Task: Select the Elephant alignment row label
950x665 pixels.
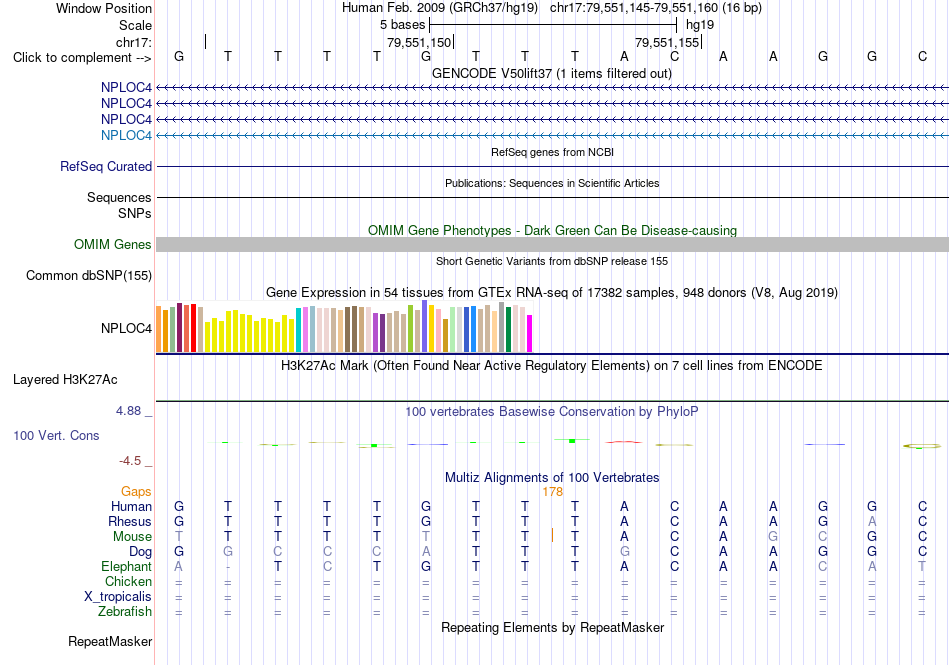Action: [x=126, y=566]
